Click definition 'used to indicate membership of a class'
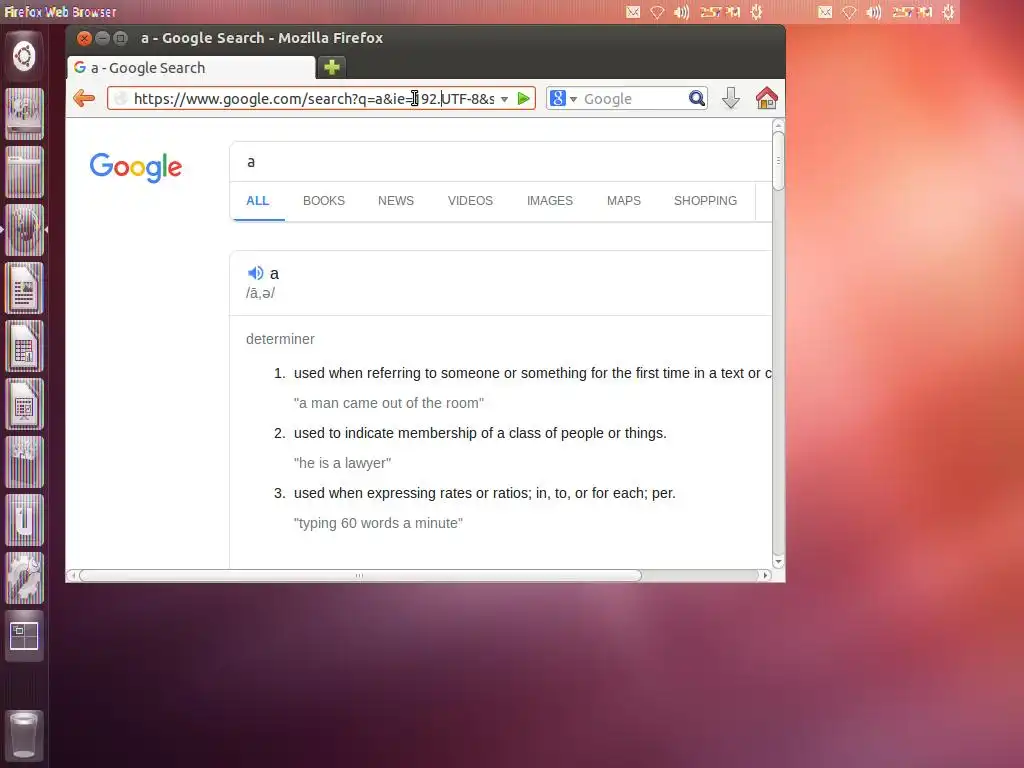 [480, 433]
